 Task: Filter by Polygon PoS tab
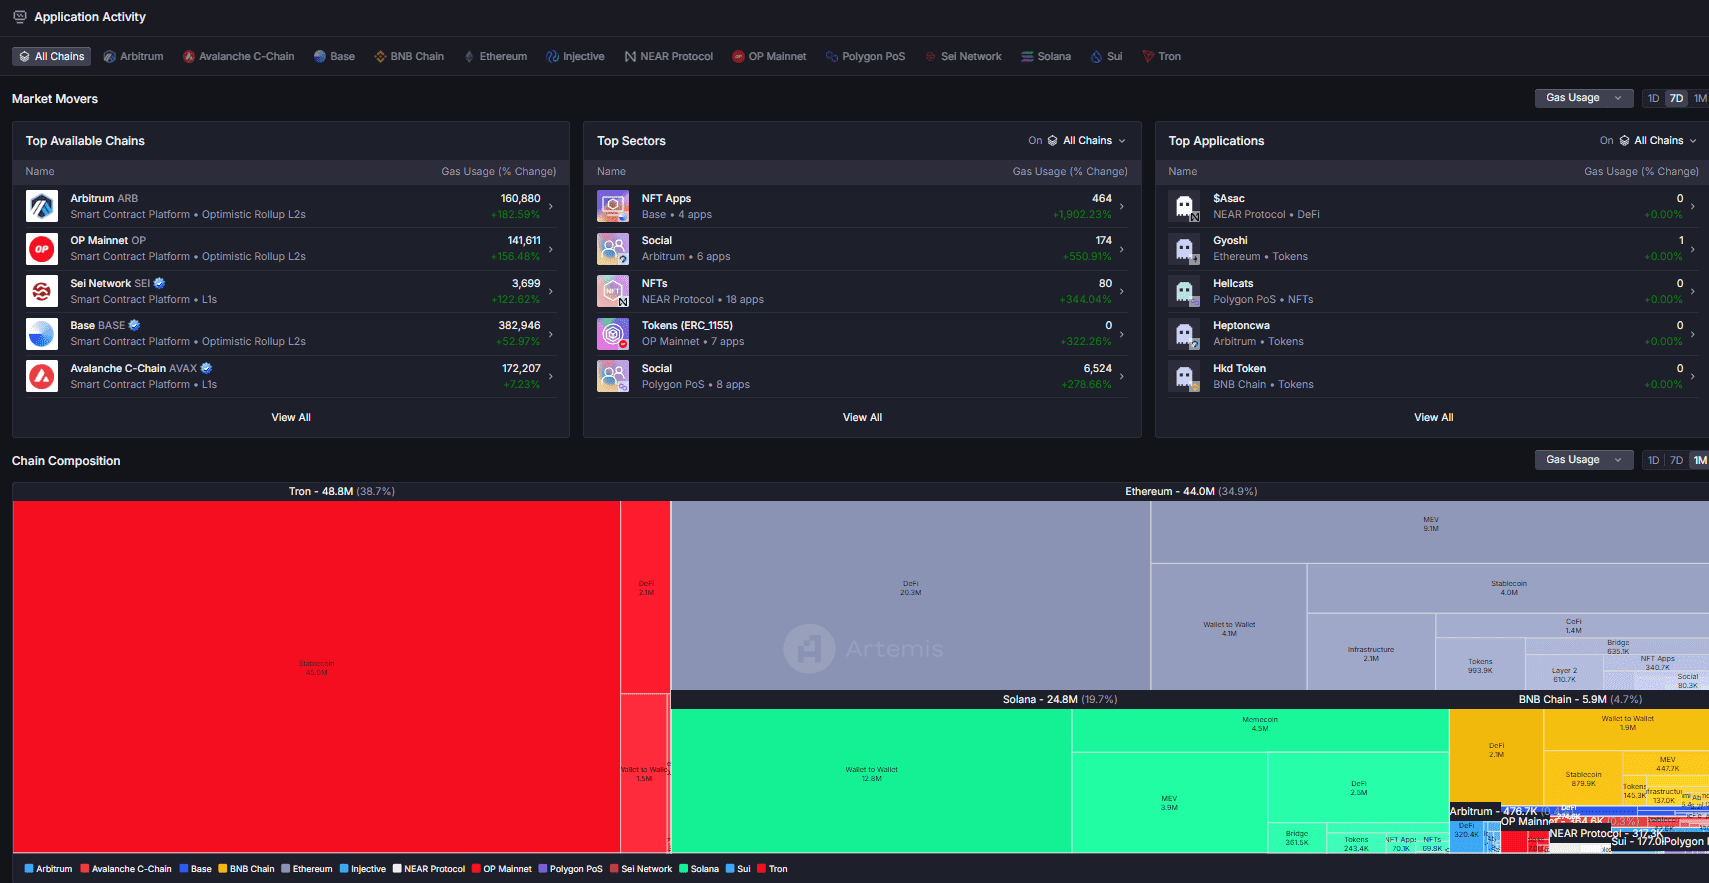click(865, 56)
